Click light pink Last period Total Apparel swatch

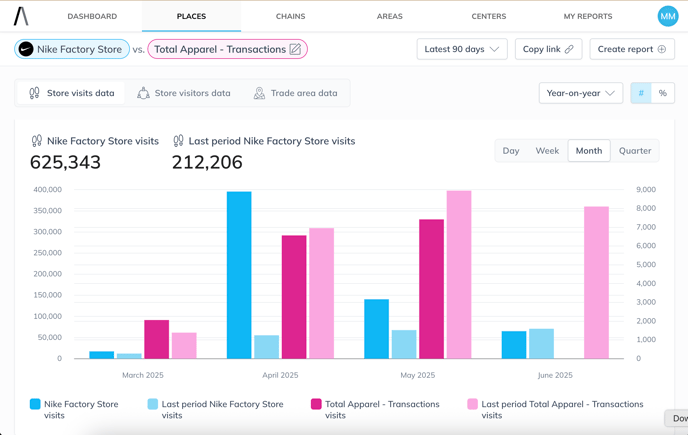[x=473, y=404]
